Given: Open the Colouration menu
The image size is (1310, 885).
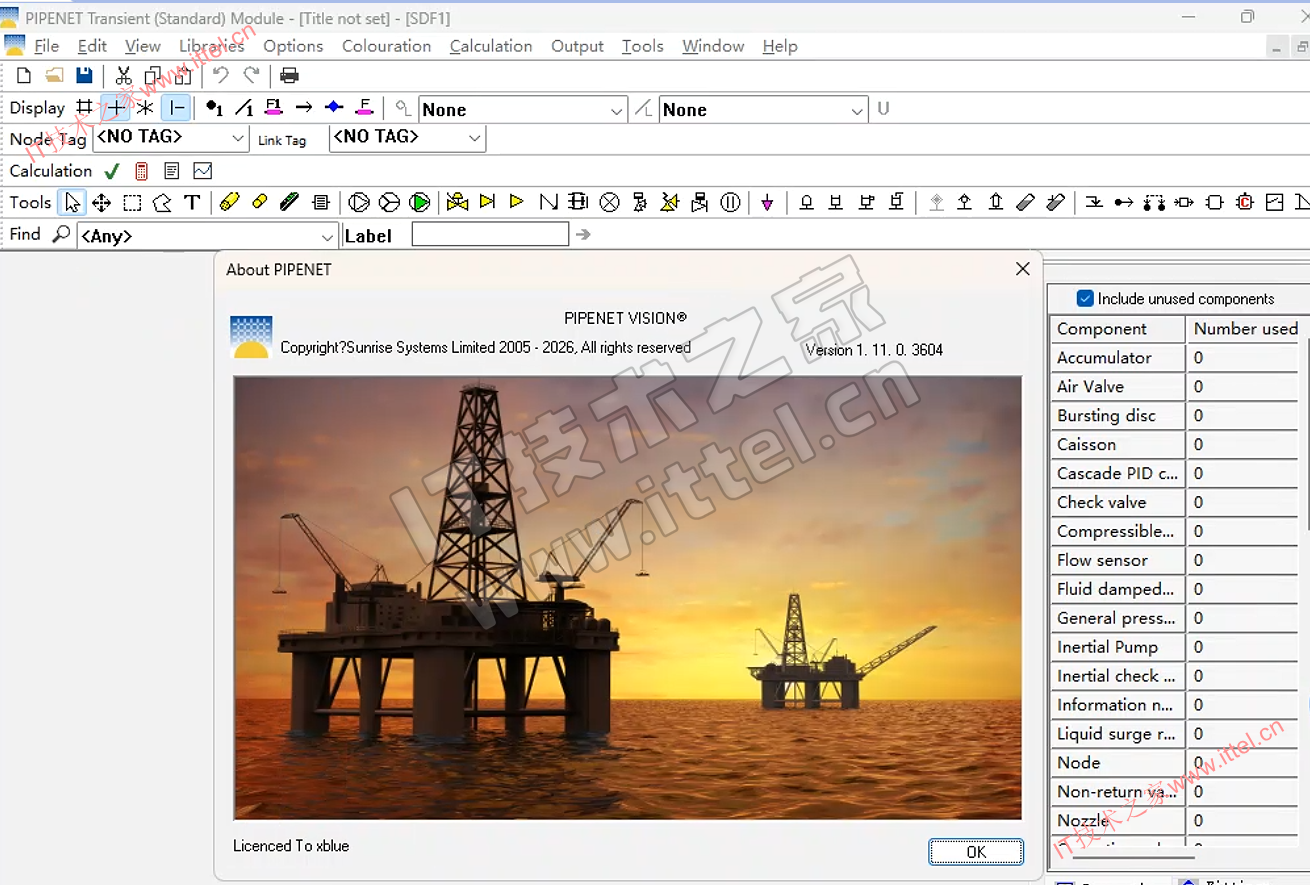Looking at the screenshot, I should [386, 46].
